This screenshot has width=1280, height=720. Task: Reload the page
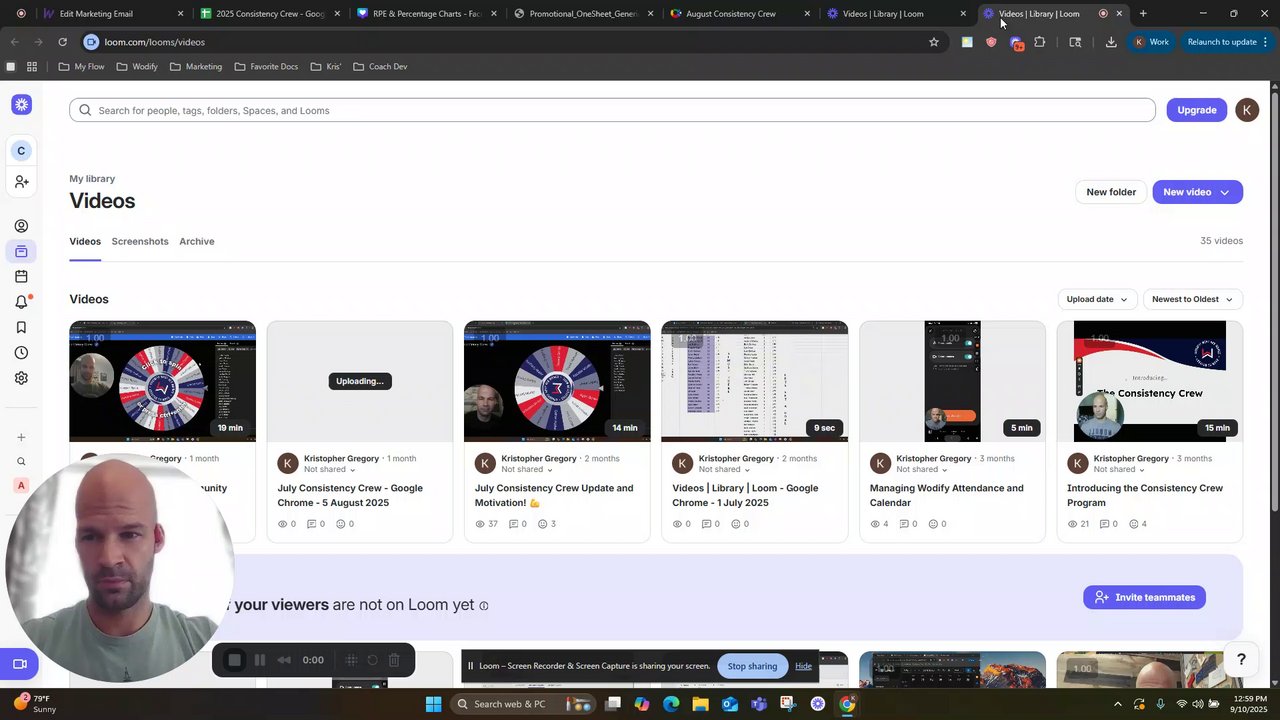click(62, 42)
